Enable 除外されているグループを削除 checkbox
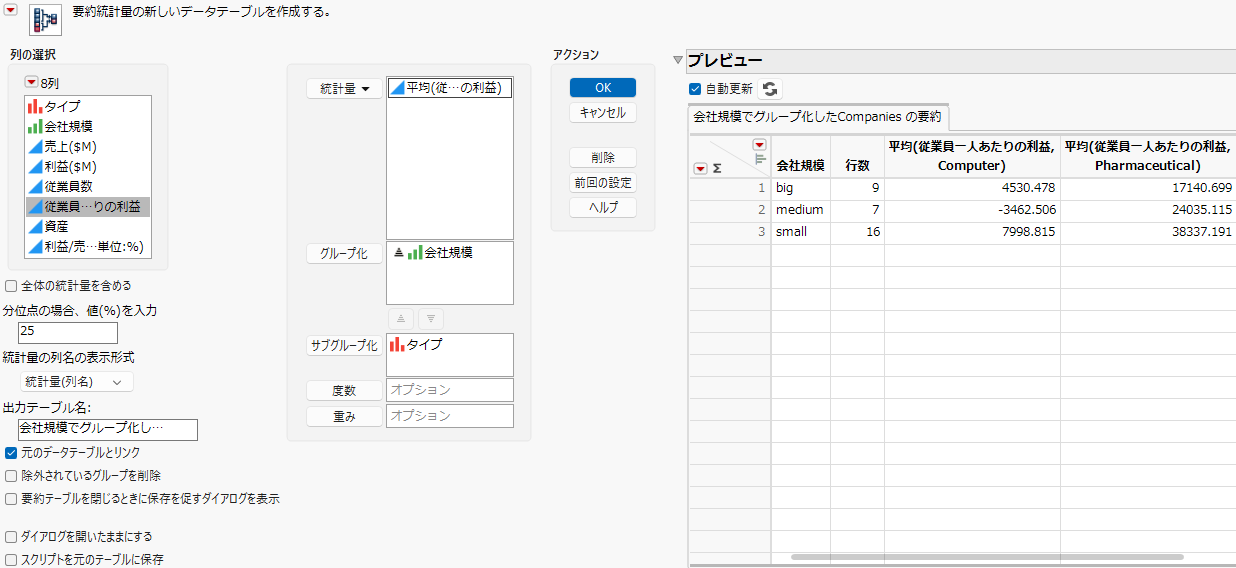This screenshot has width=1236, height=568. (x=11, y=476)
